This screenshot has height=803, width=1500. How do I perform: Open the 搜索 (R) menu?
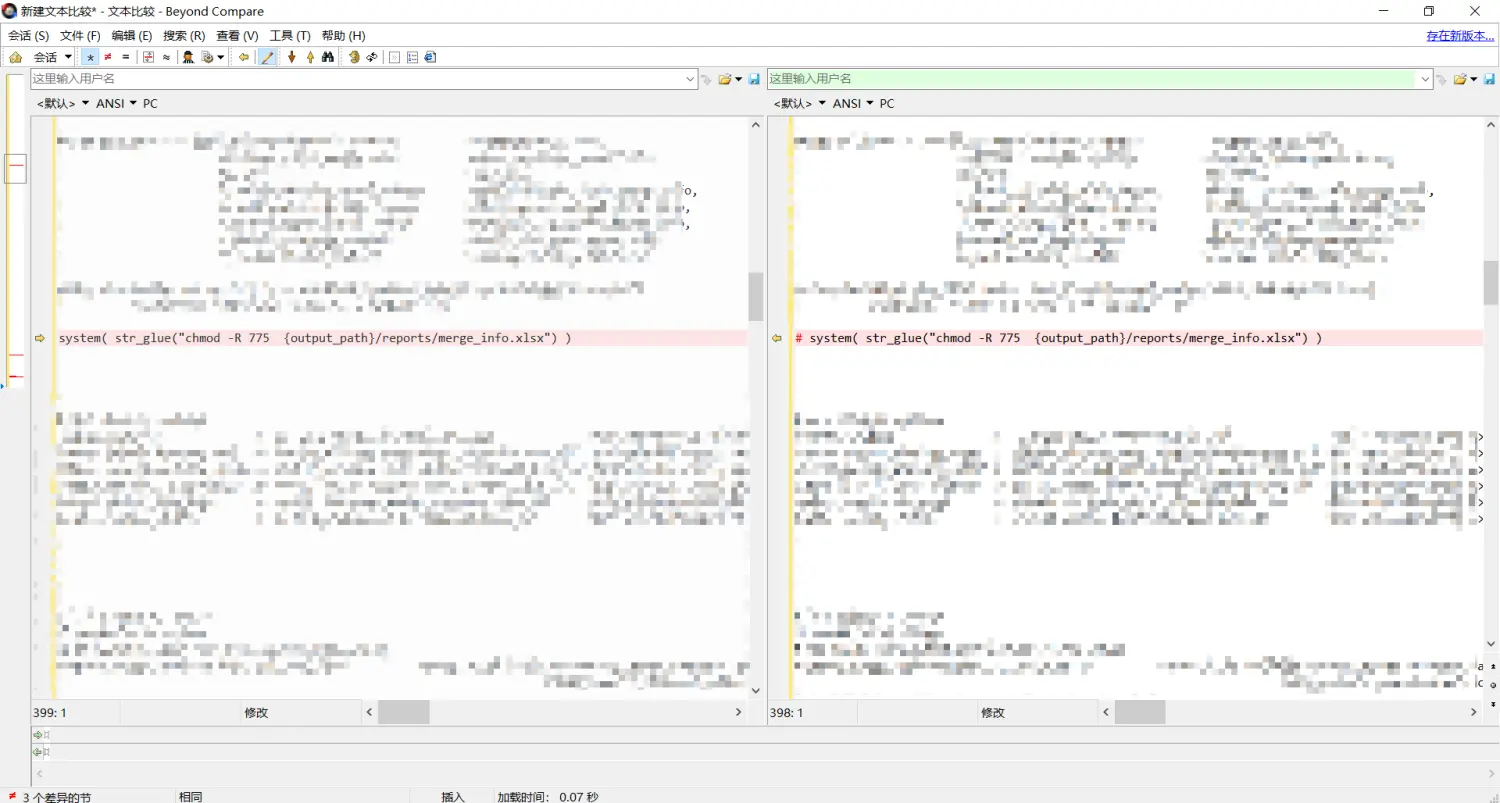pyautogui.click(x=184, y=36)
